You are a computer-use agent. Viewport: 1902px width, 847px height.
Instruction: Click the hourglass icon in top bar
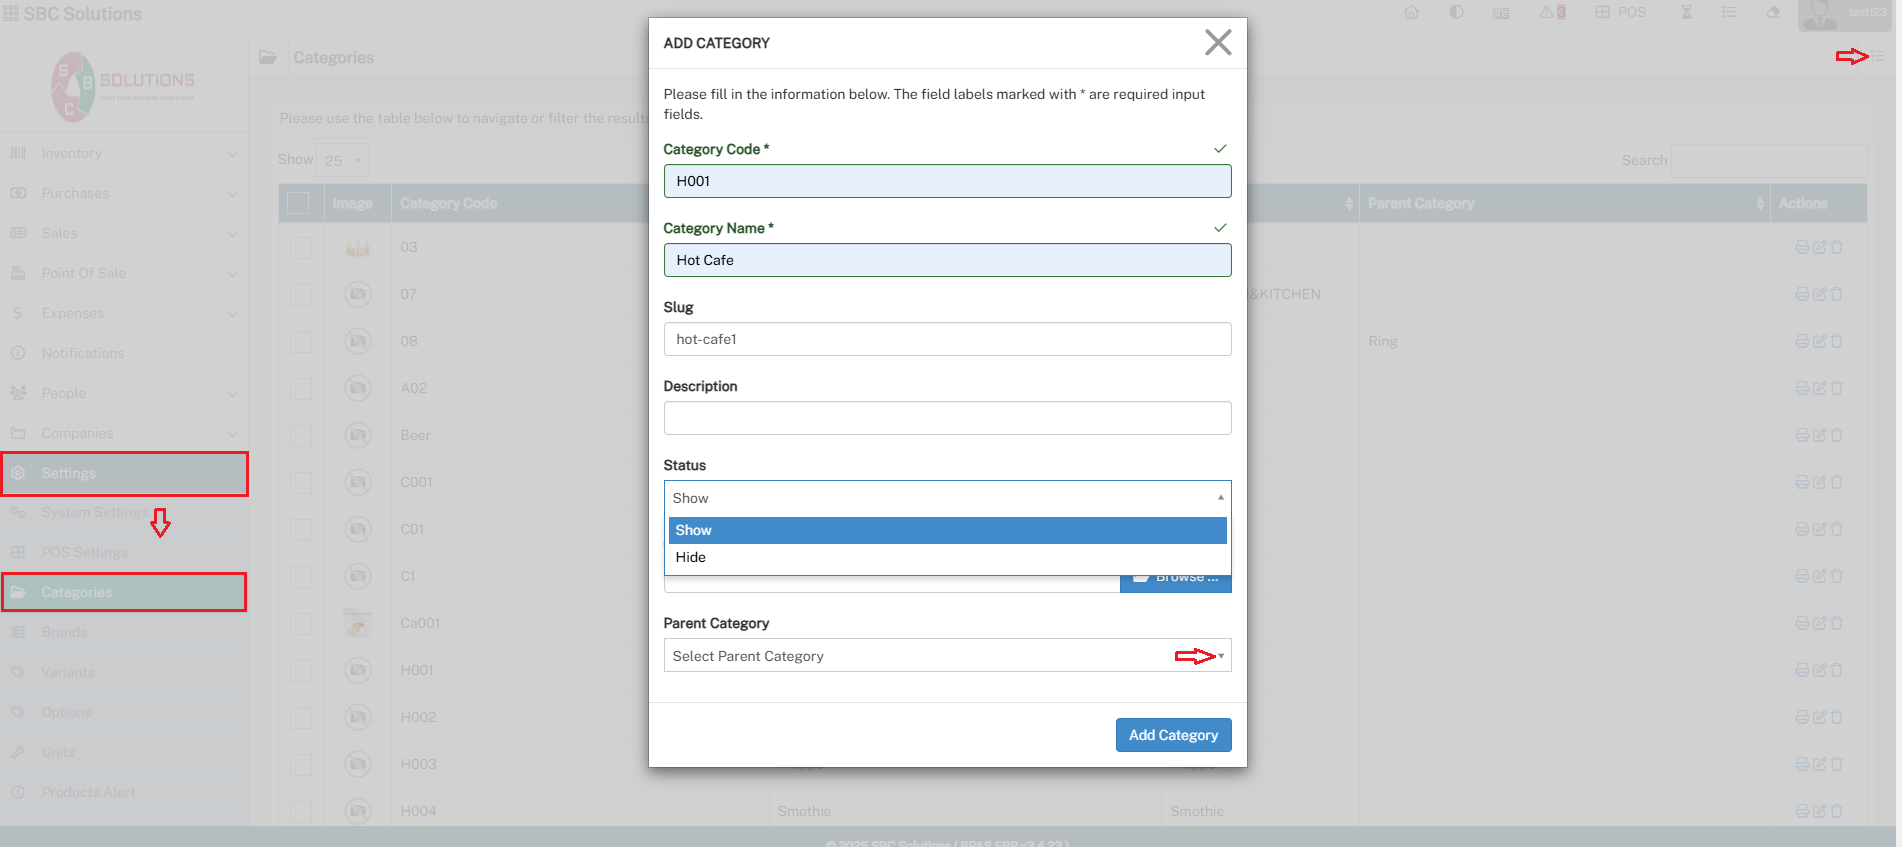click(1686, 13)
